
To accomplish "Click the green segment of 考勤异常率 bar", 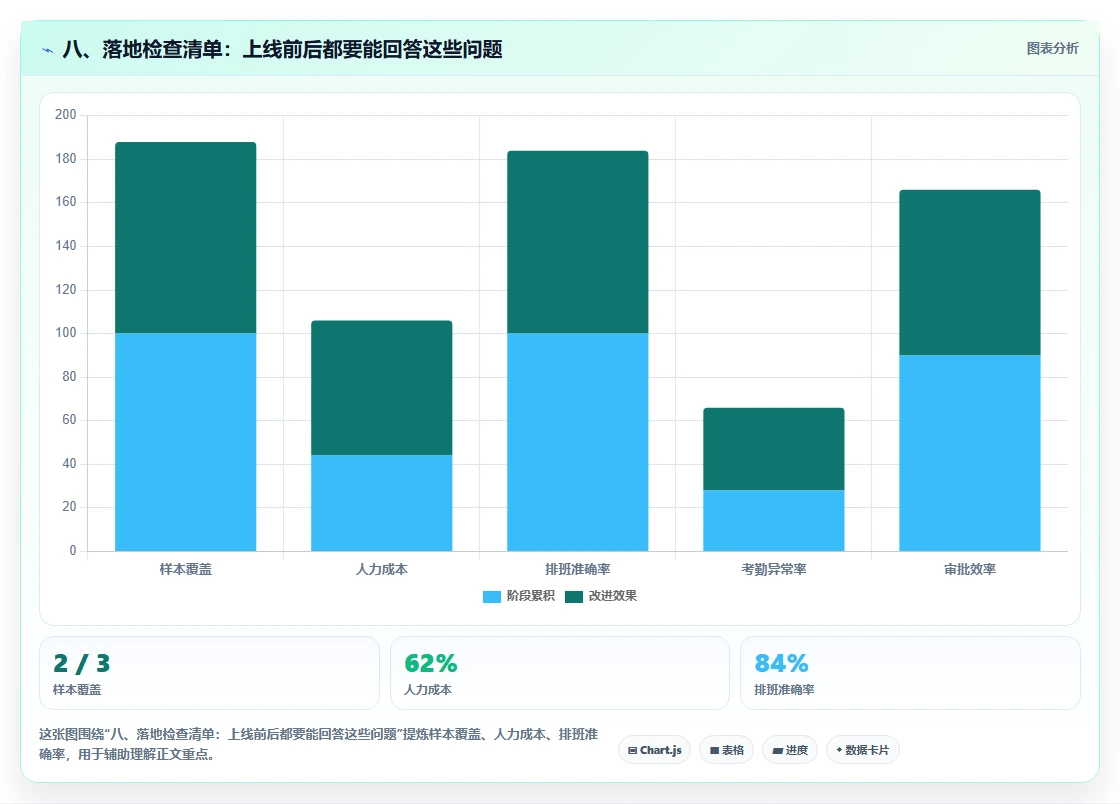I will [x=774, y=449].
